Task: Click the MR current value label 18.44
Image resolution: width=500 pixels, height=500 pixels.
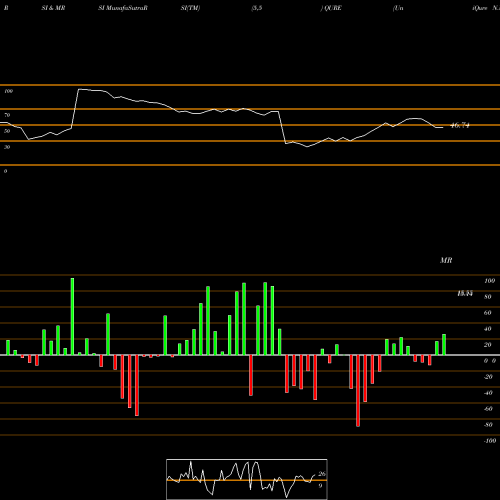Action: 465,294
